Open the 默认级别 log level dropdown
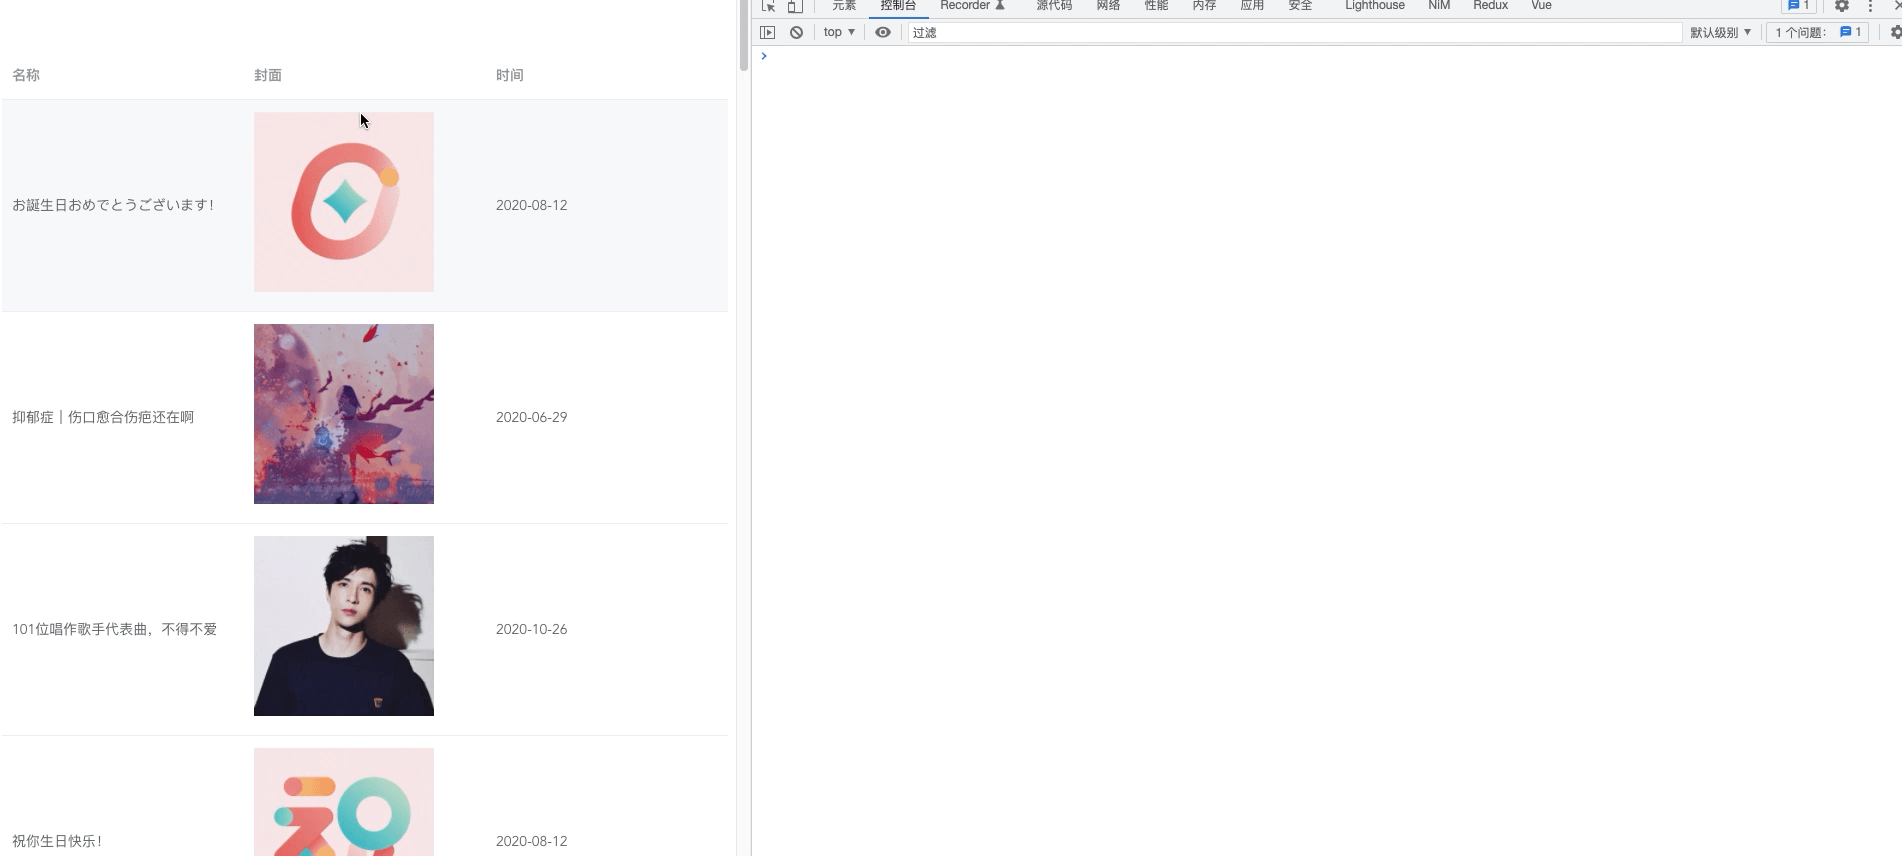This screenshot has width=1902, height=856. pyautogui.click(x=1720, y=33)
